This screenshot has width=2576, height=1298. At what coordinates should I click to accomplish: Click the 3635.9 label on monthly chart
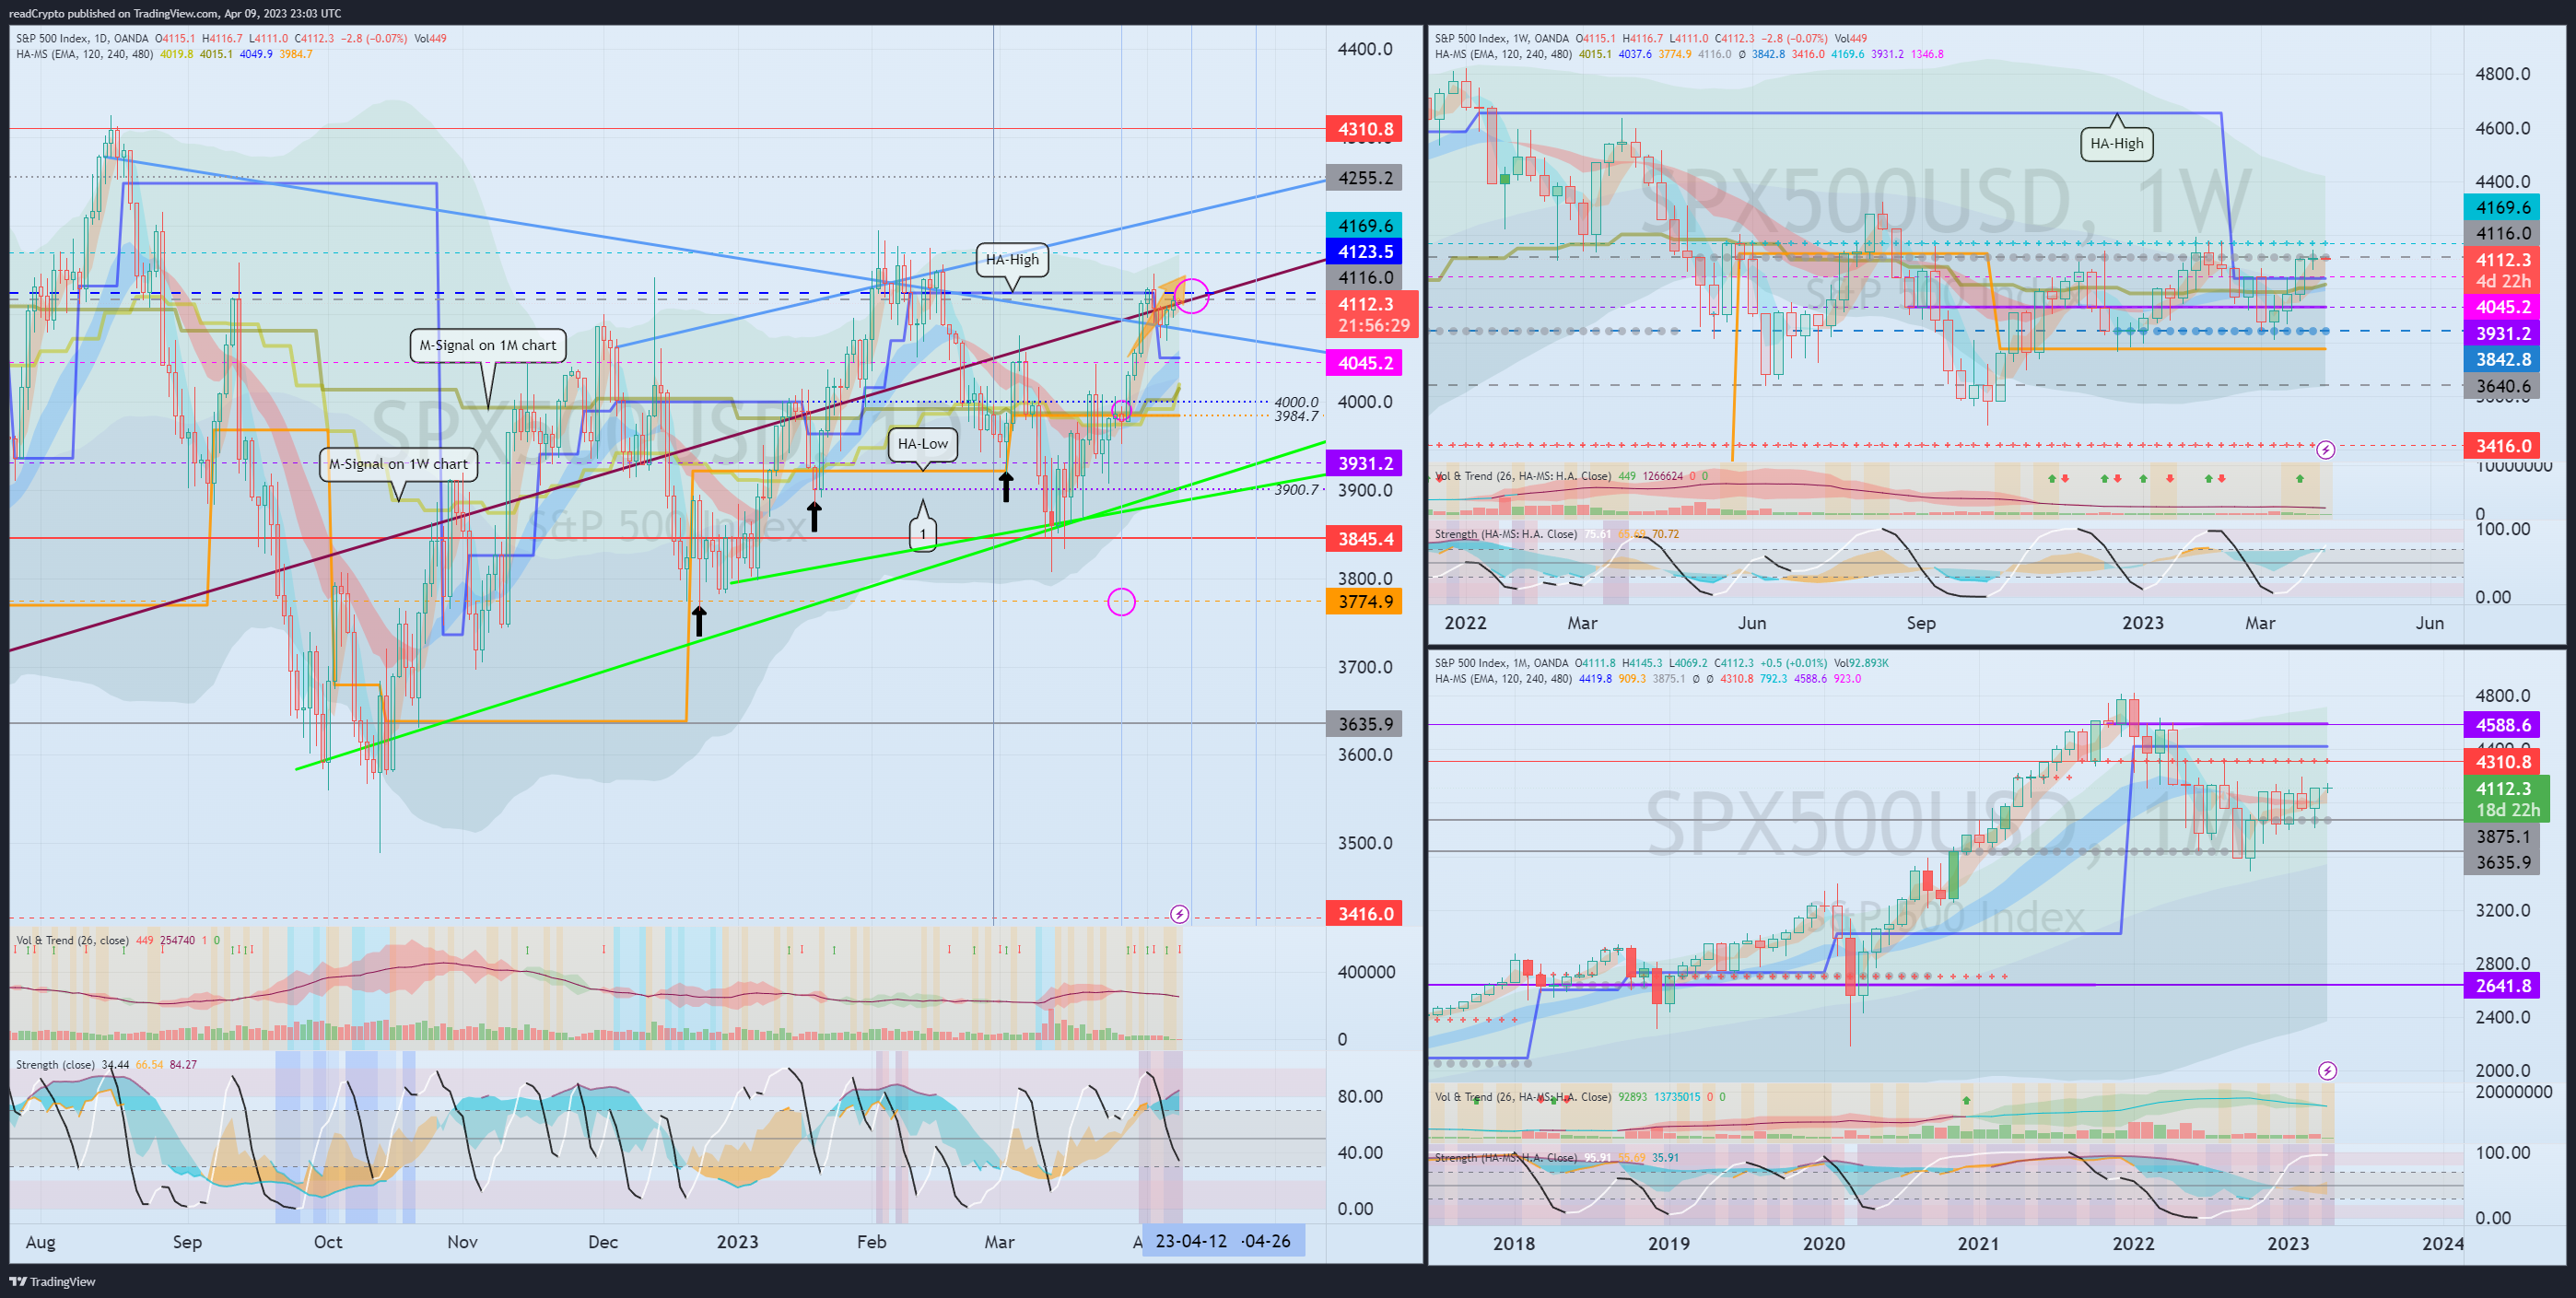2502,863
